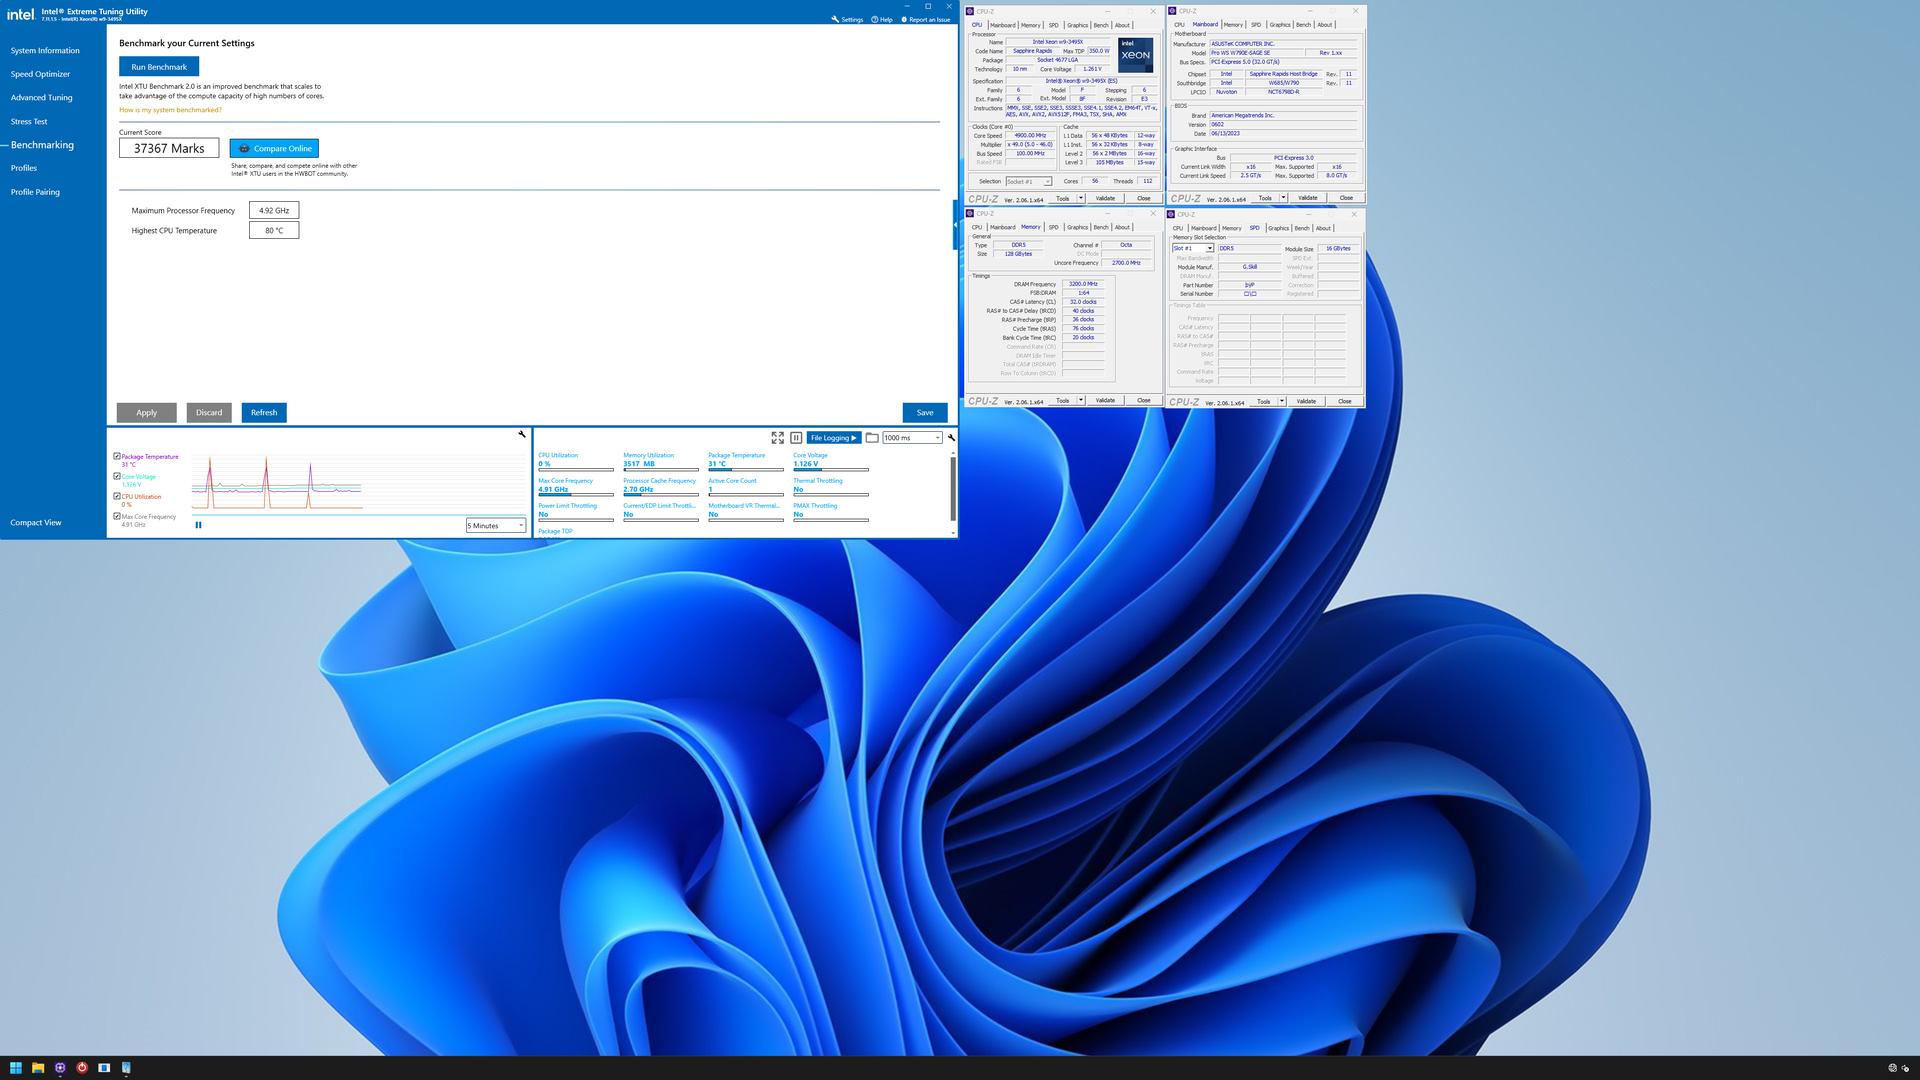
Task: Expand Tools arrow in CPU-Z SPD window
Action: click(1282, 401)
